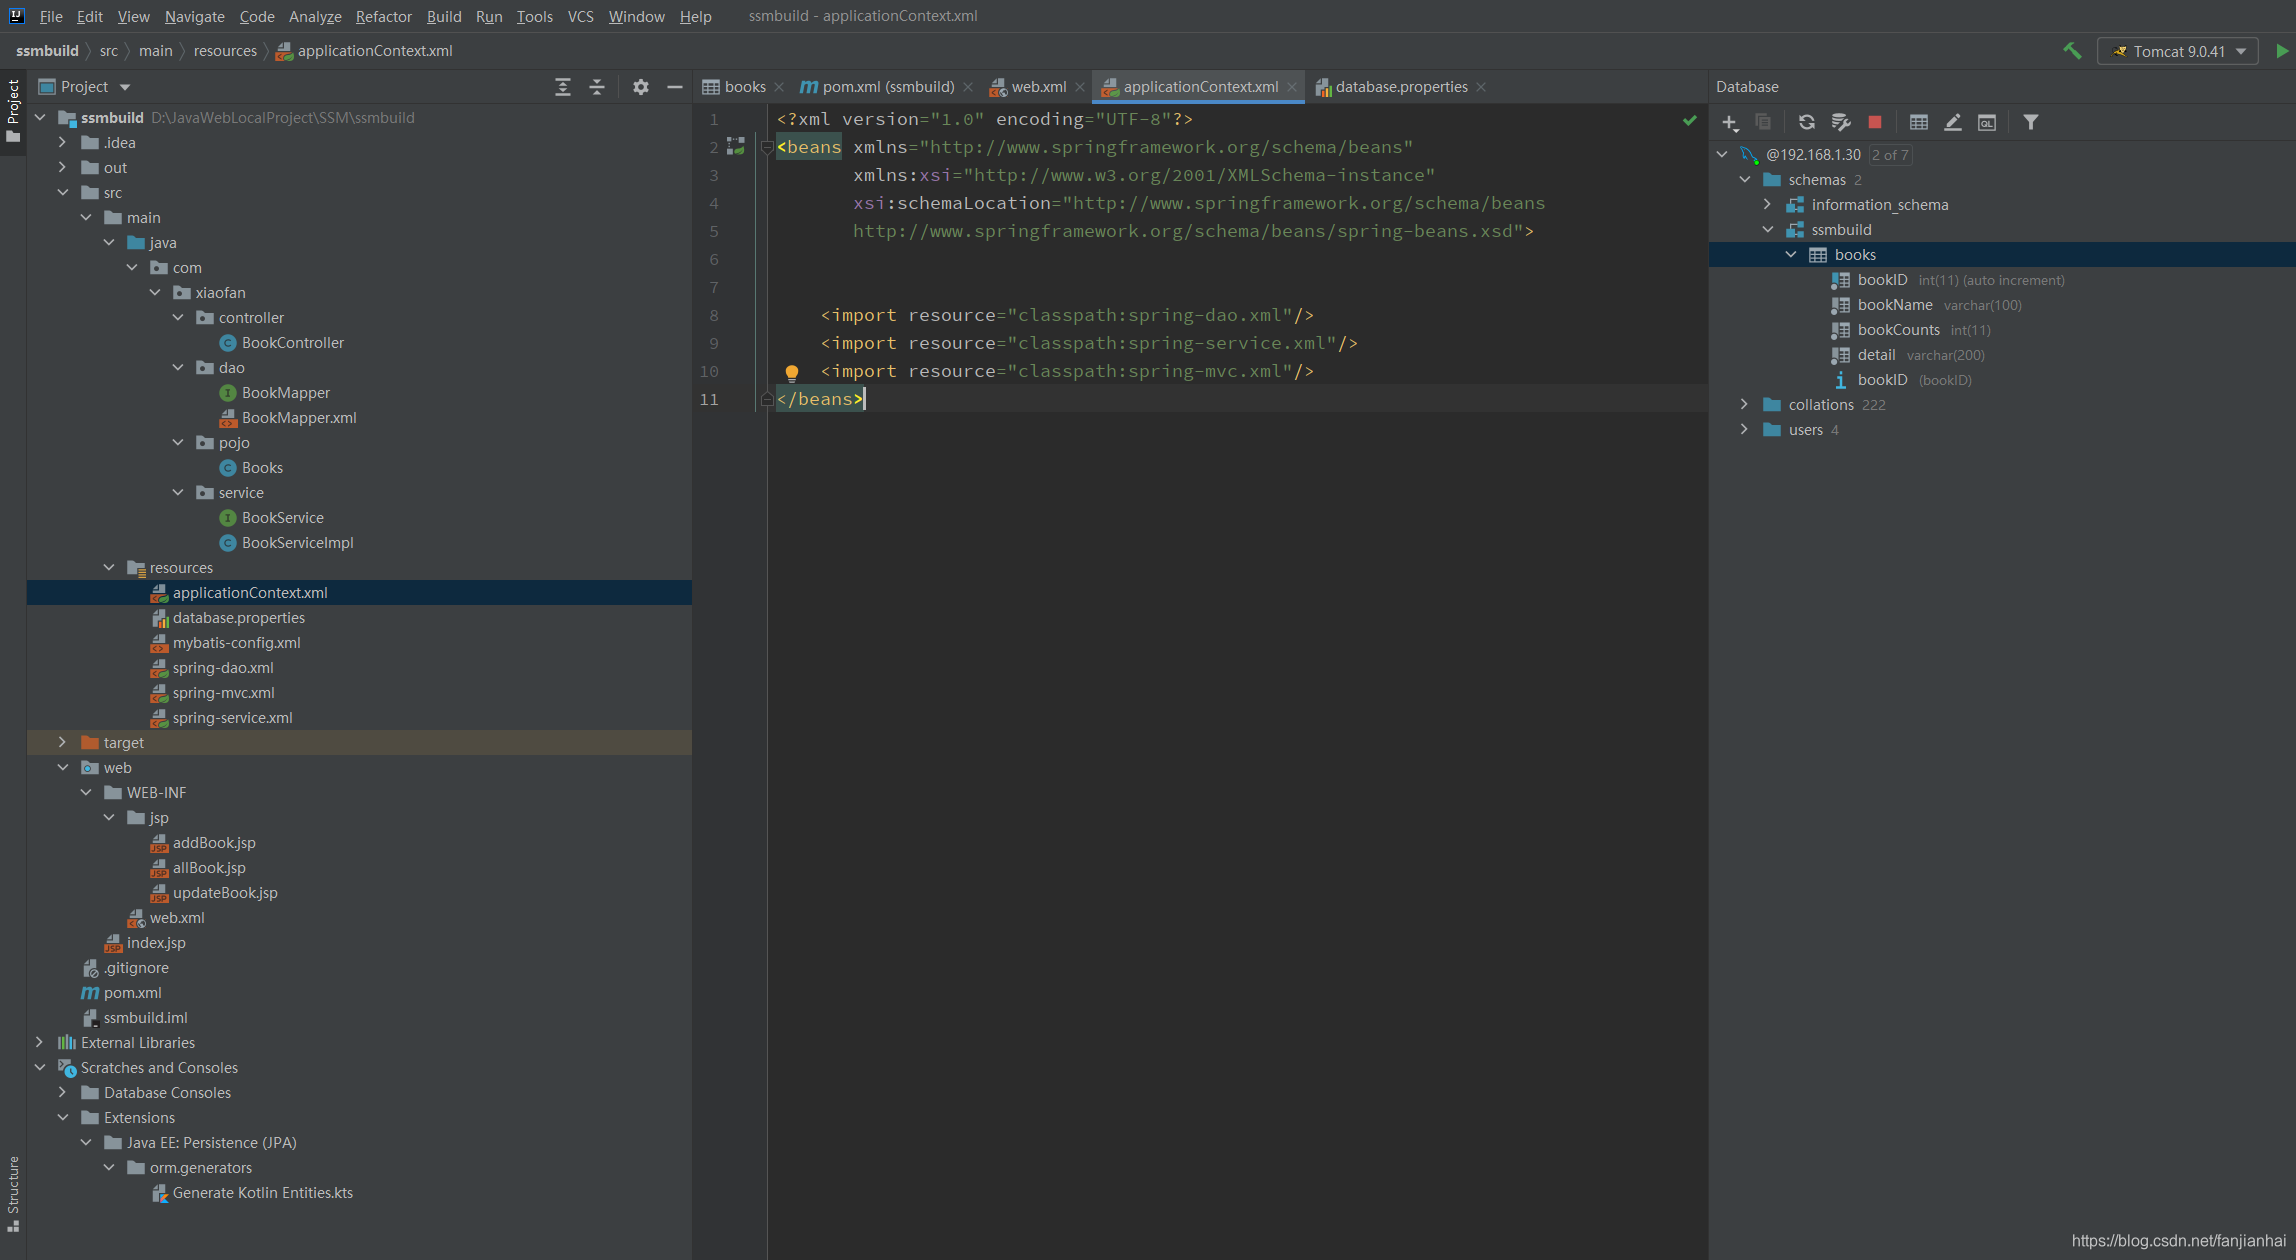Viewport: 2296px width, 1260px height.
Task: Run Tomcat with the green play button
Action: (2281, 51)
